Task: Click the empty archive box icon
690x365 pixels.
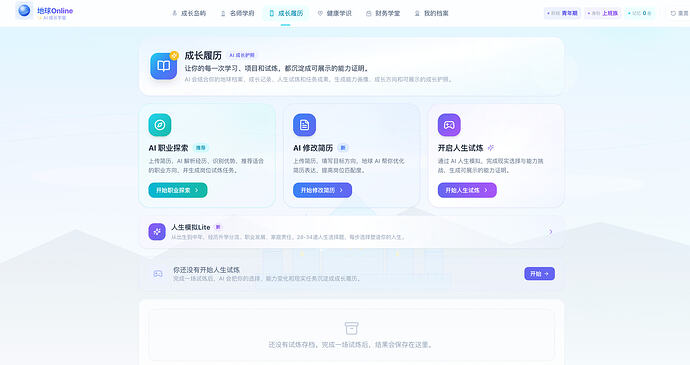Action: coord(351,328)
